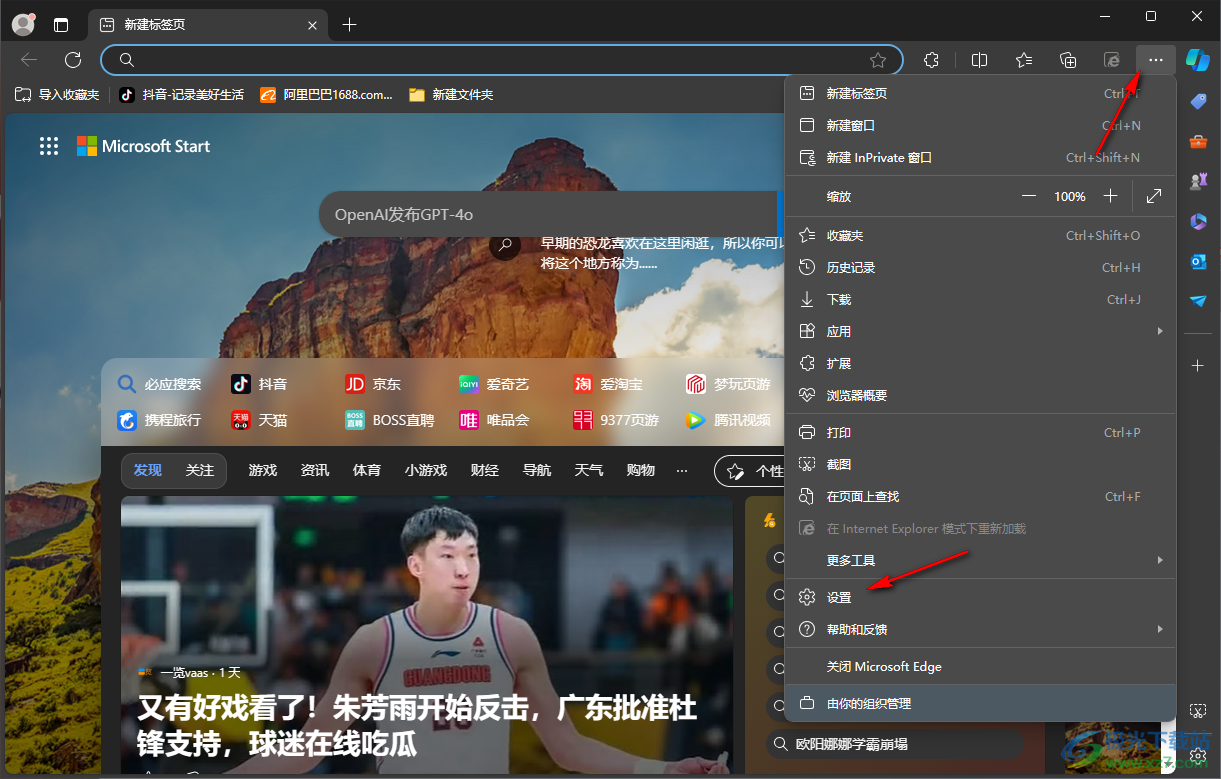Go back with the arrow button

tap(29, 60)
